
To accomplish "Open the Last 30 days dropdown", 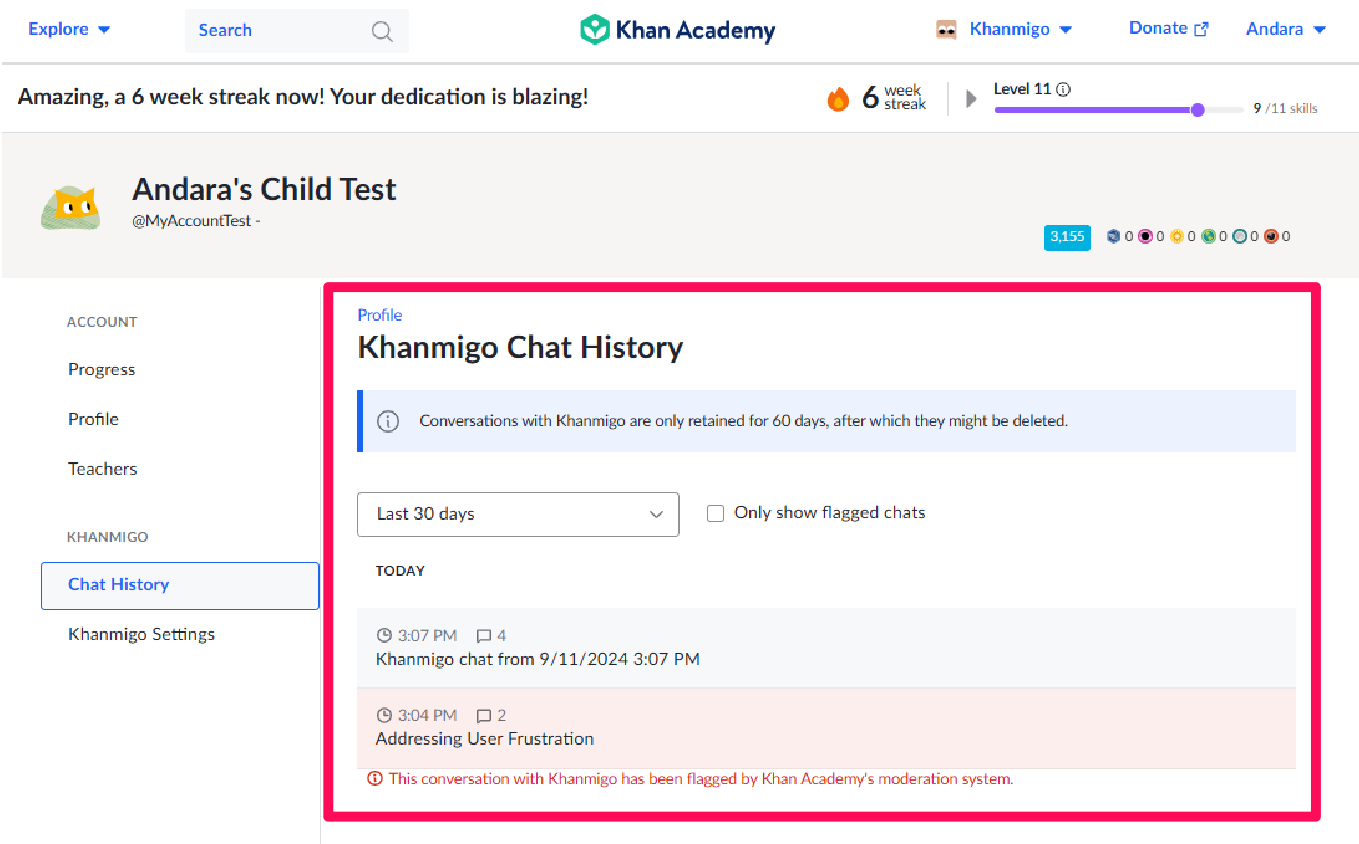I will (518, 514).
